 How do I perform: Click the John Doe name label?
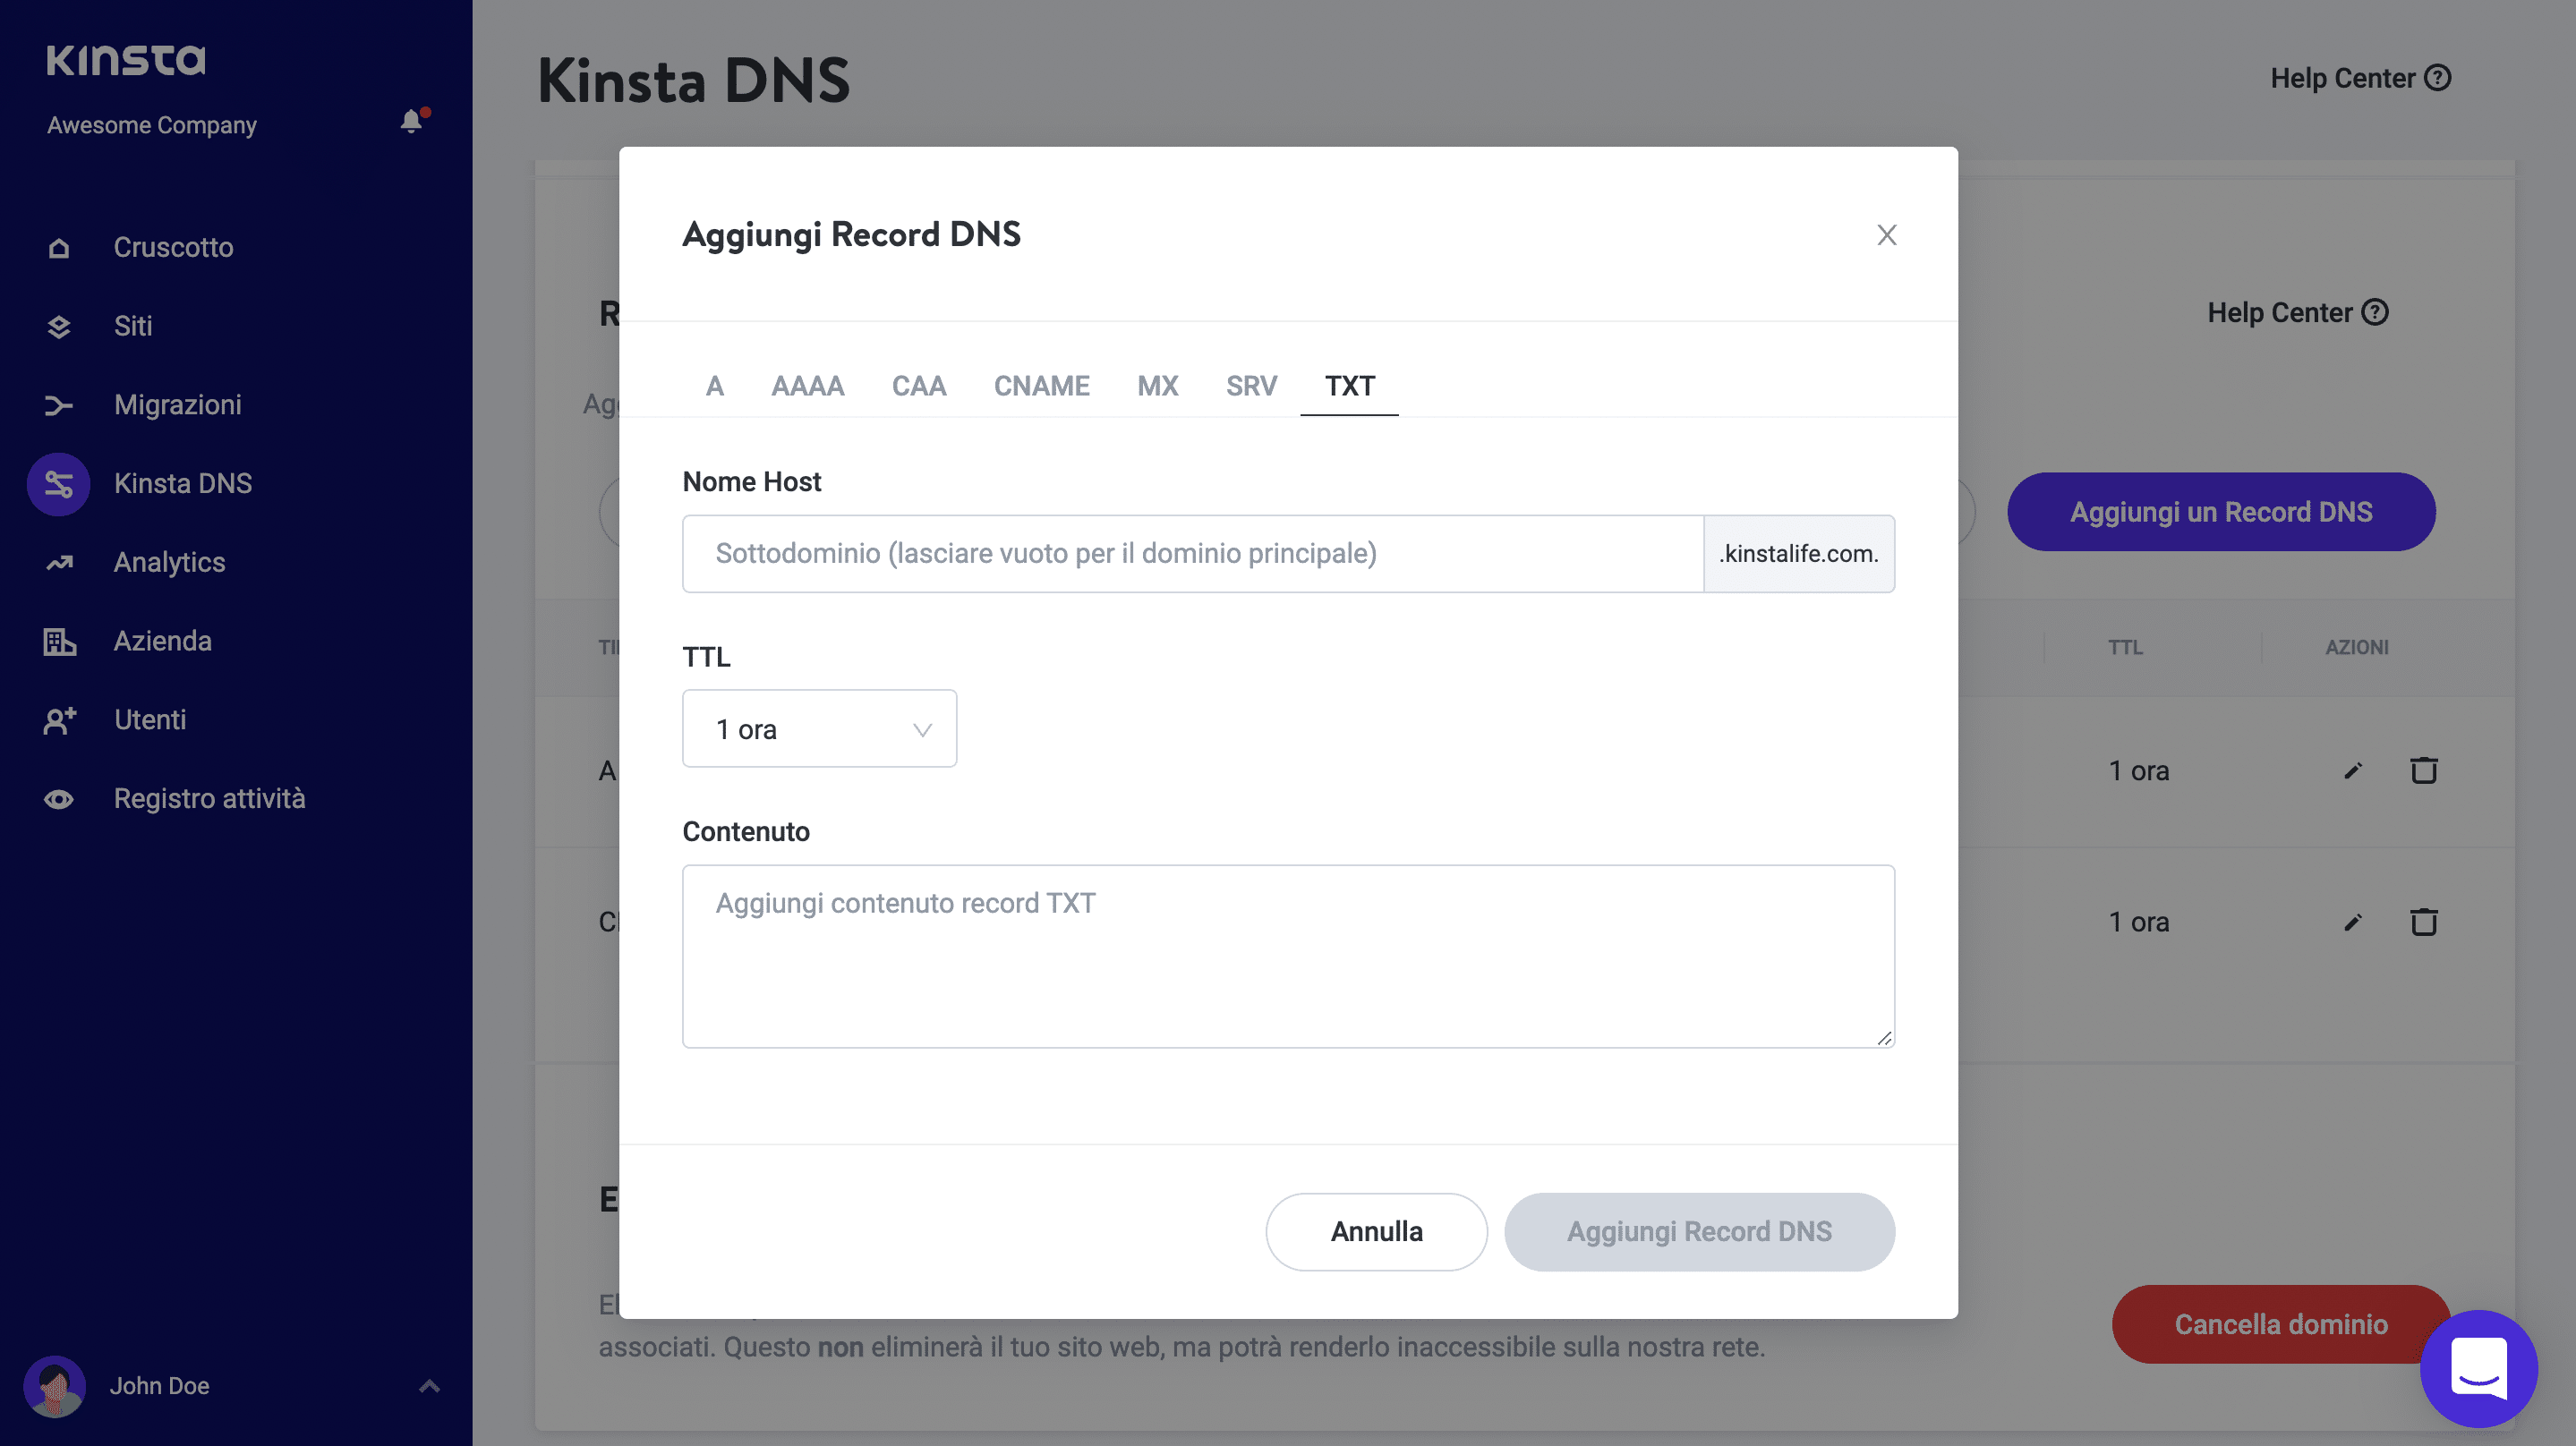tap(160, 1386)
